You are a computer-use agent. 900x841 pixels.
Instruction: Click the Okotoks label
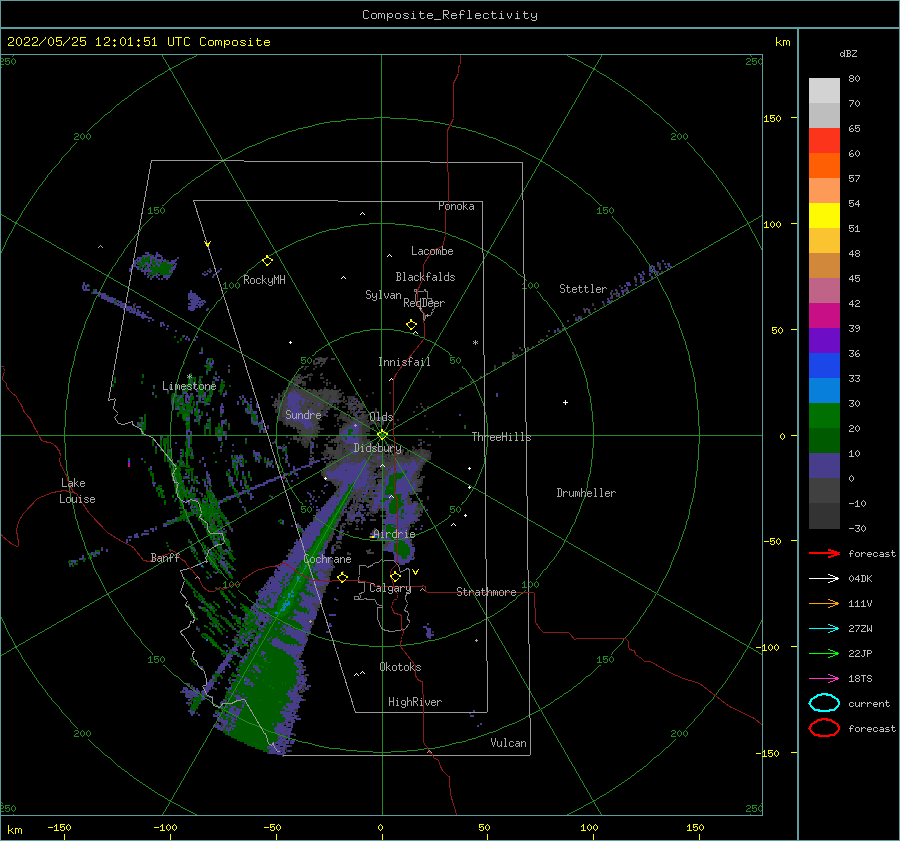pyautogui.click(x=400, y=667)
